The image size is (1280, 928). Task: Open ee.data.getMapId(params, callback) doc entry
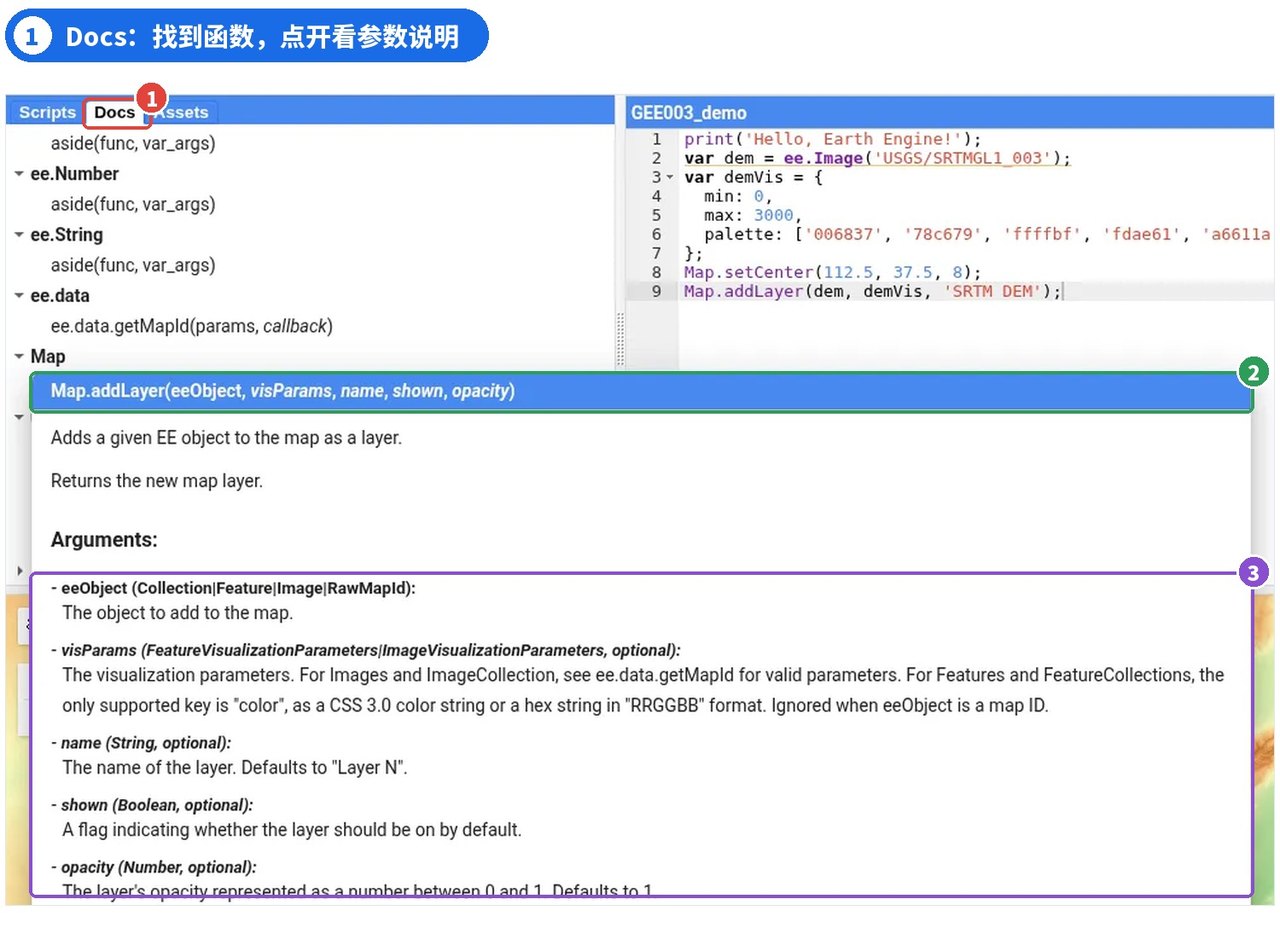coord(191,326)
